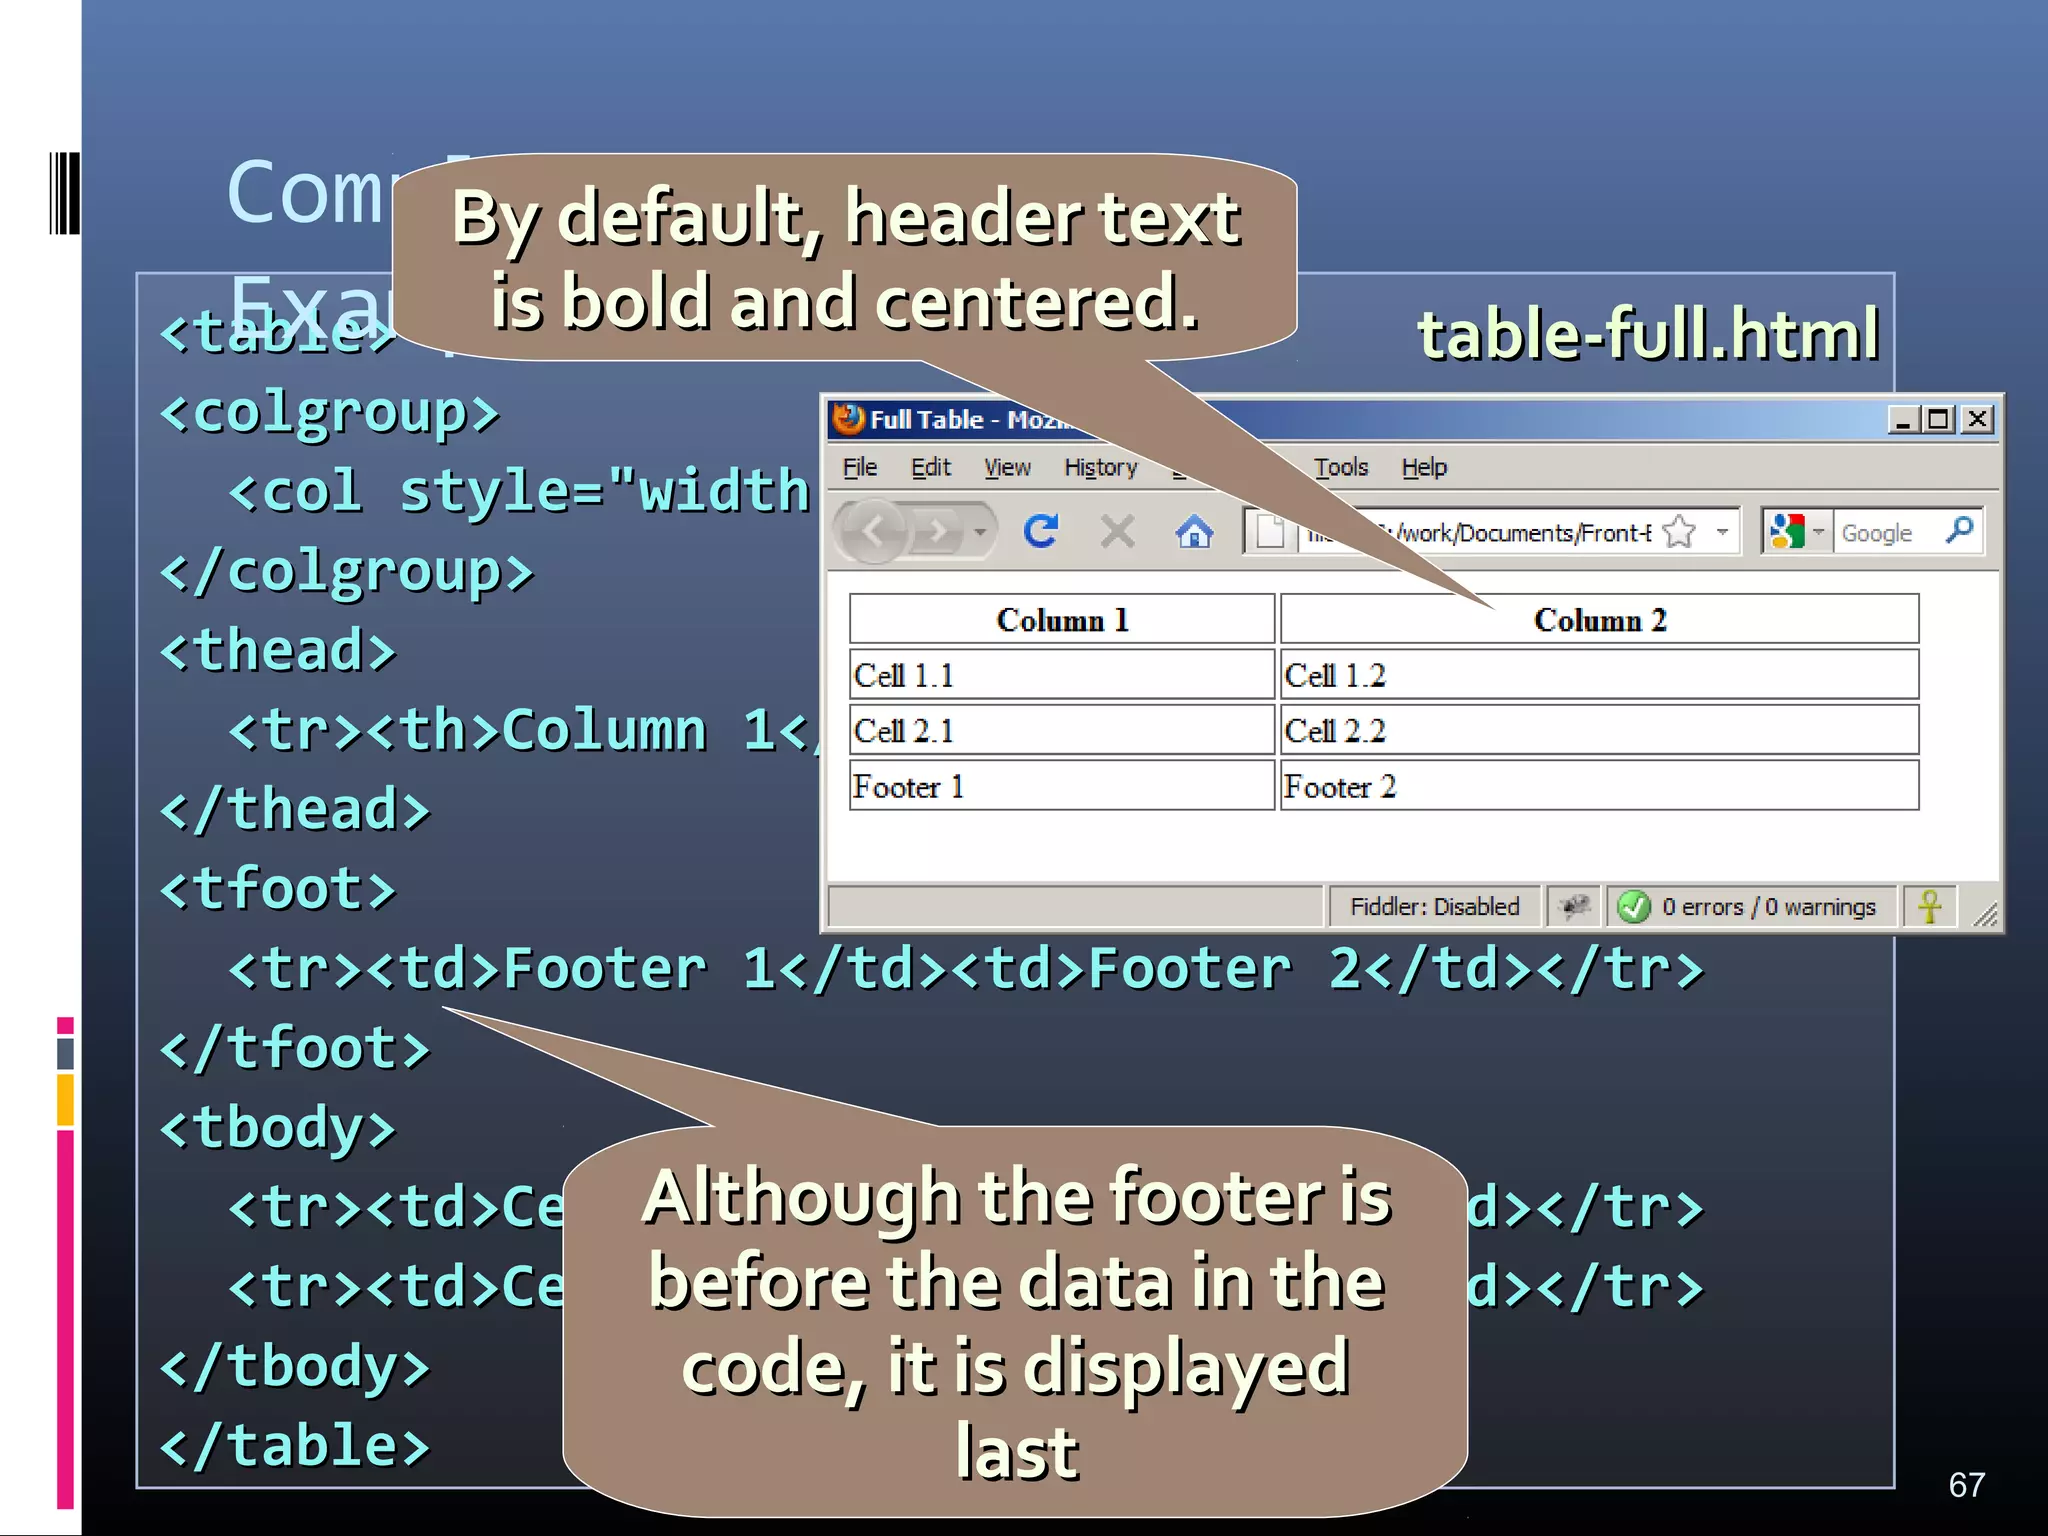This screenshot has height=1536, width=2048.
Task: Click the spider icon in status bar
Action: 1574,907
